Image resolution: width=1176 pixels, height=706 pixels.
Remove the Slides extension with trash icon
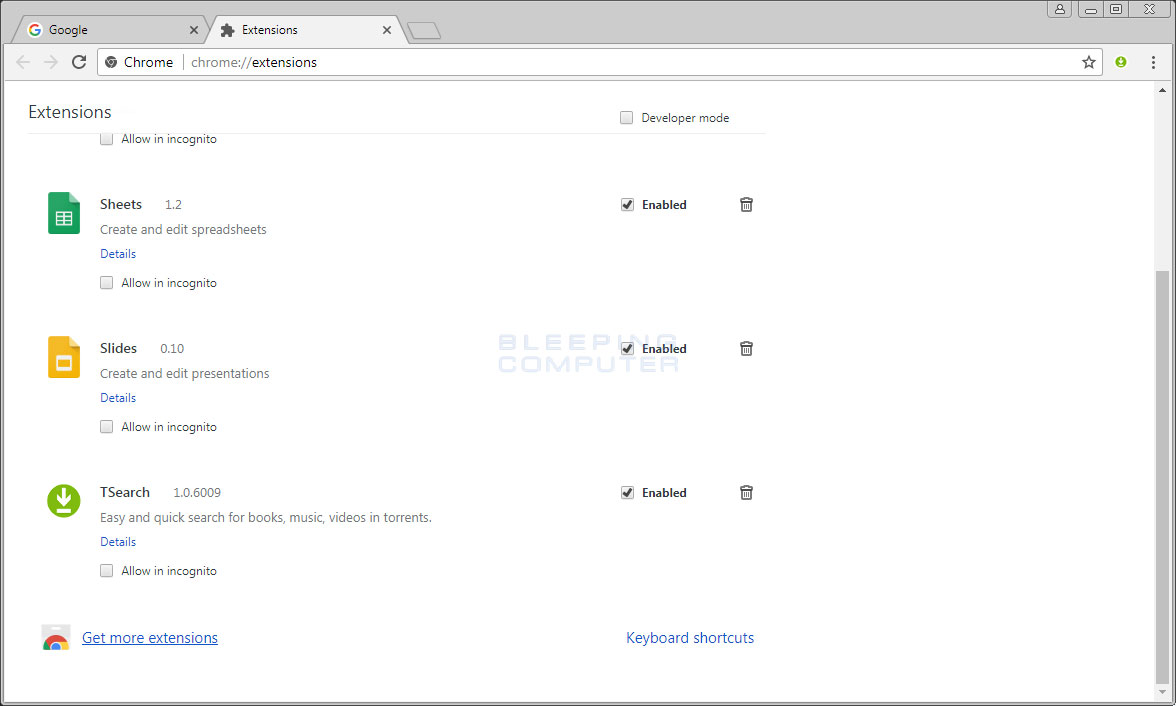point(746,349)
